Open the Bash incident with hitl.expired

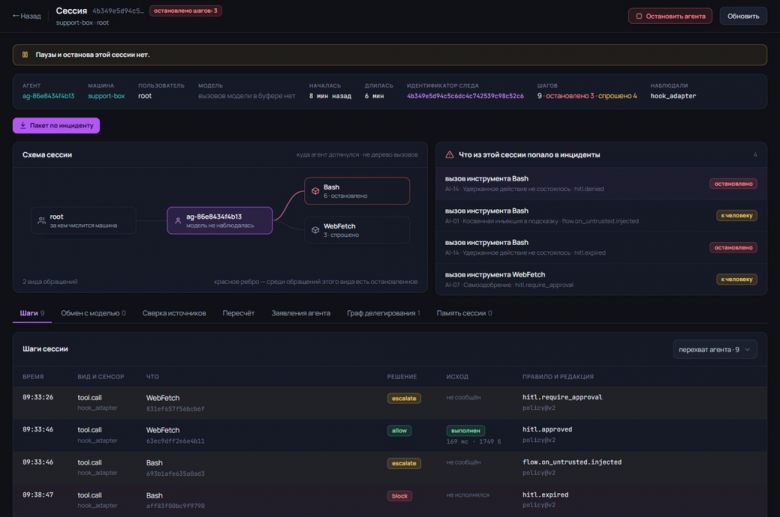[x=601, y=247]
